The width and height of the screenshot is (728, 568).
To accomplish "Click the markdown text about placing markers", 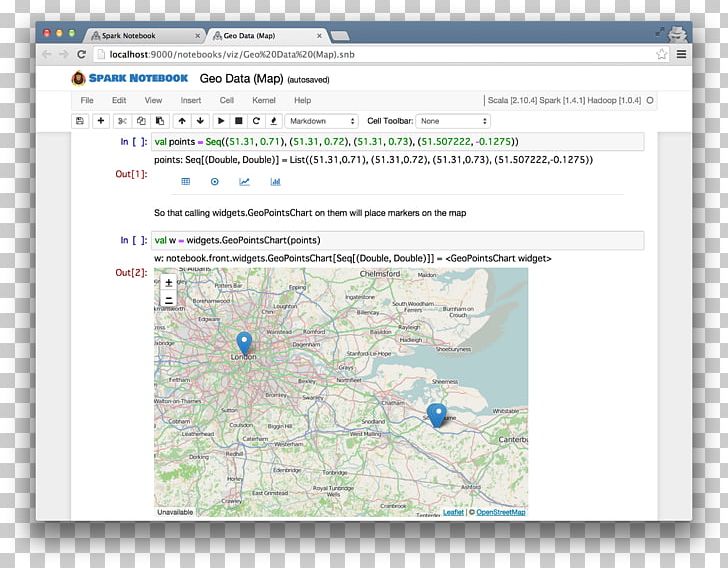I will 310,213.
